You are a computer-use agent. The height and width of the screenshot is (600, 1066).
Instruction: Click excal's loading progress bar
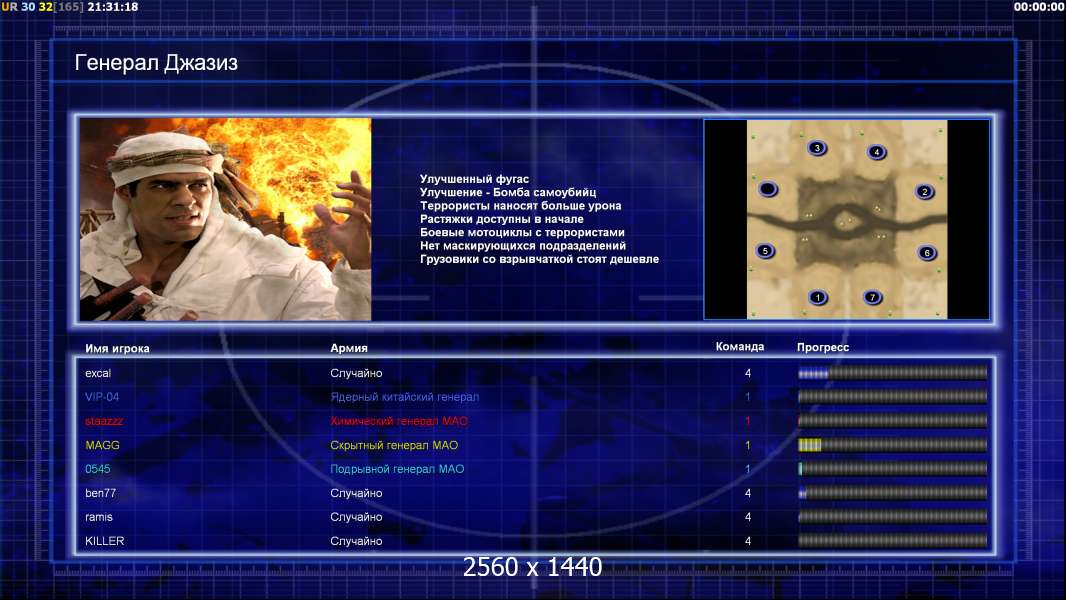click(893, 372)
